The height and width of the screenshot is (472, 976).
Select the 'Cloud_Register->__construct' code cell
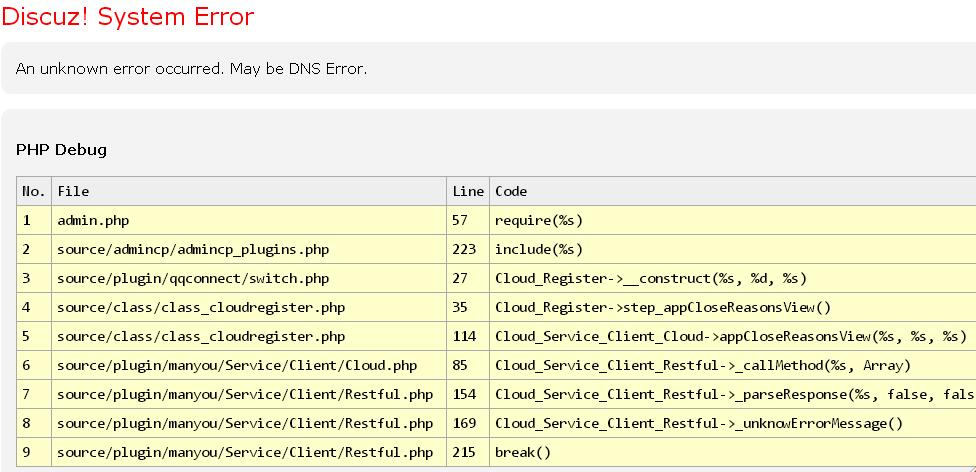click(733, 278)
